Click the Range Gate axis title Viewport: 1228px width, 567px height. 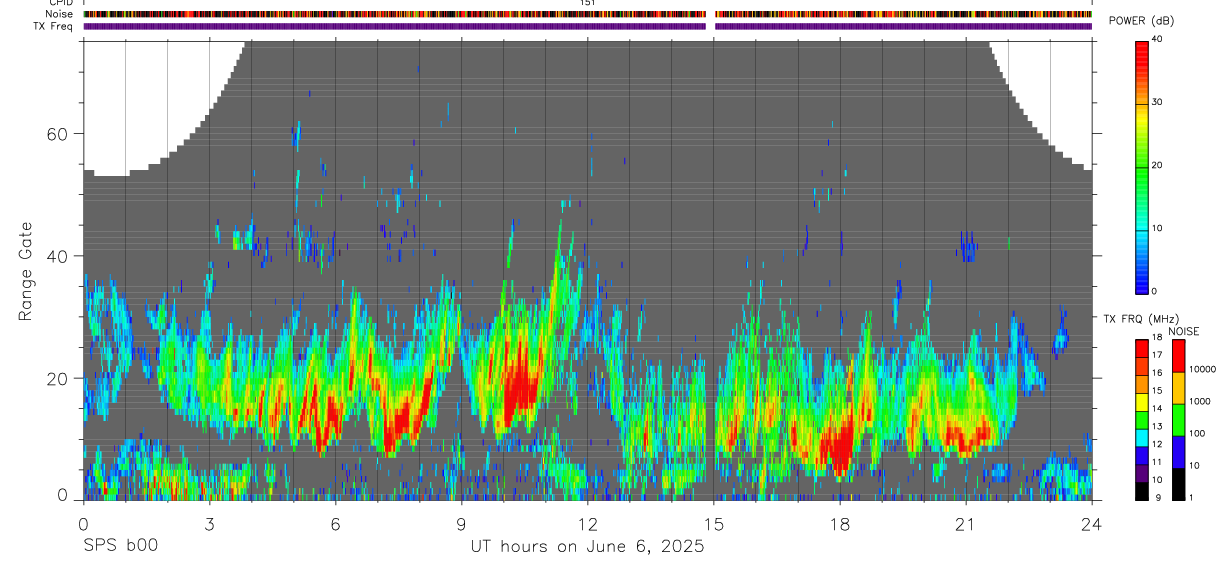tap(25, 270)
